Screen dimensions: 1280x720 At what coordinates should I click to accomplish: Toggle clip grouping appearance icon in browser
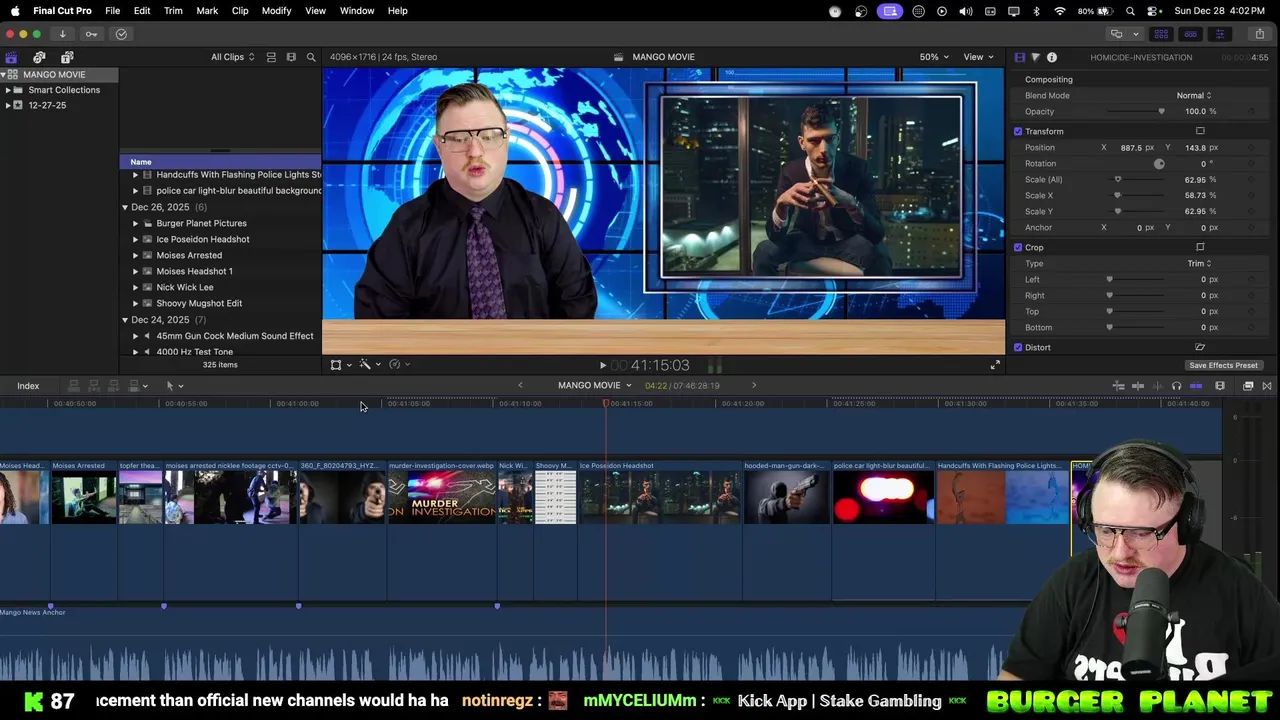[271, 57]
